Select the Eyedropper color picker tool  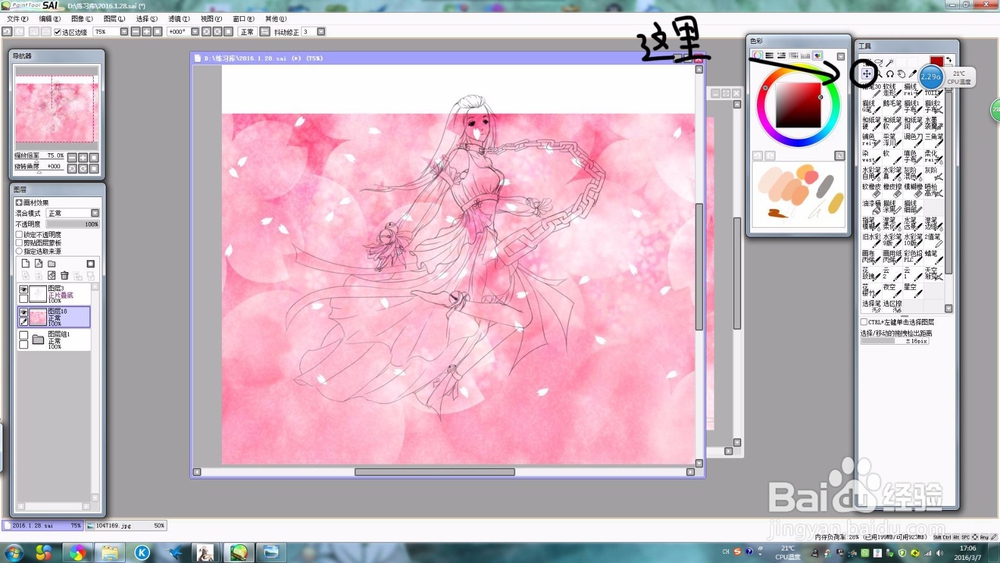(x=912, y=73)
